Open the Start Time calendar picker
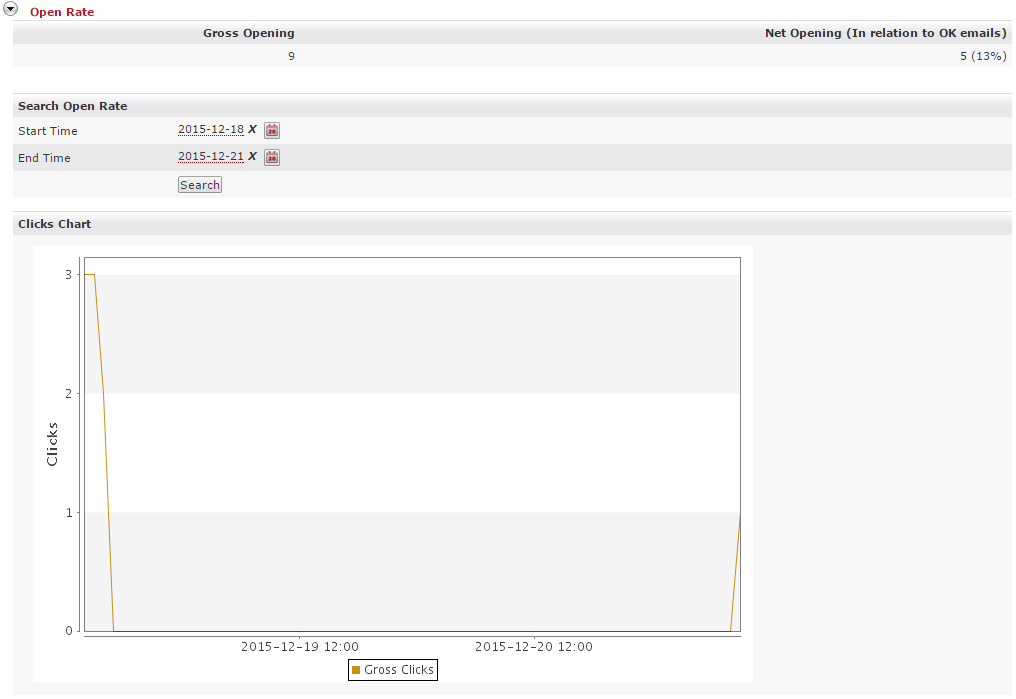This screenshot has width=1016, height=699. (272, 130)
